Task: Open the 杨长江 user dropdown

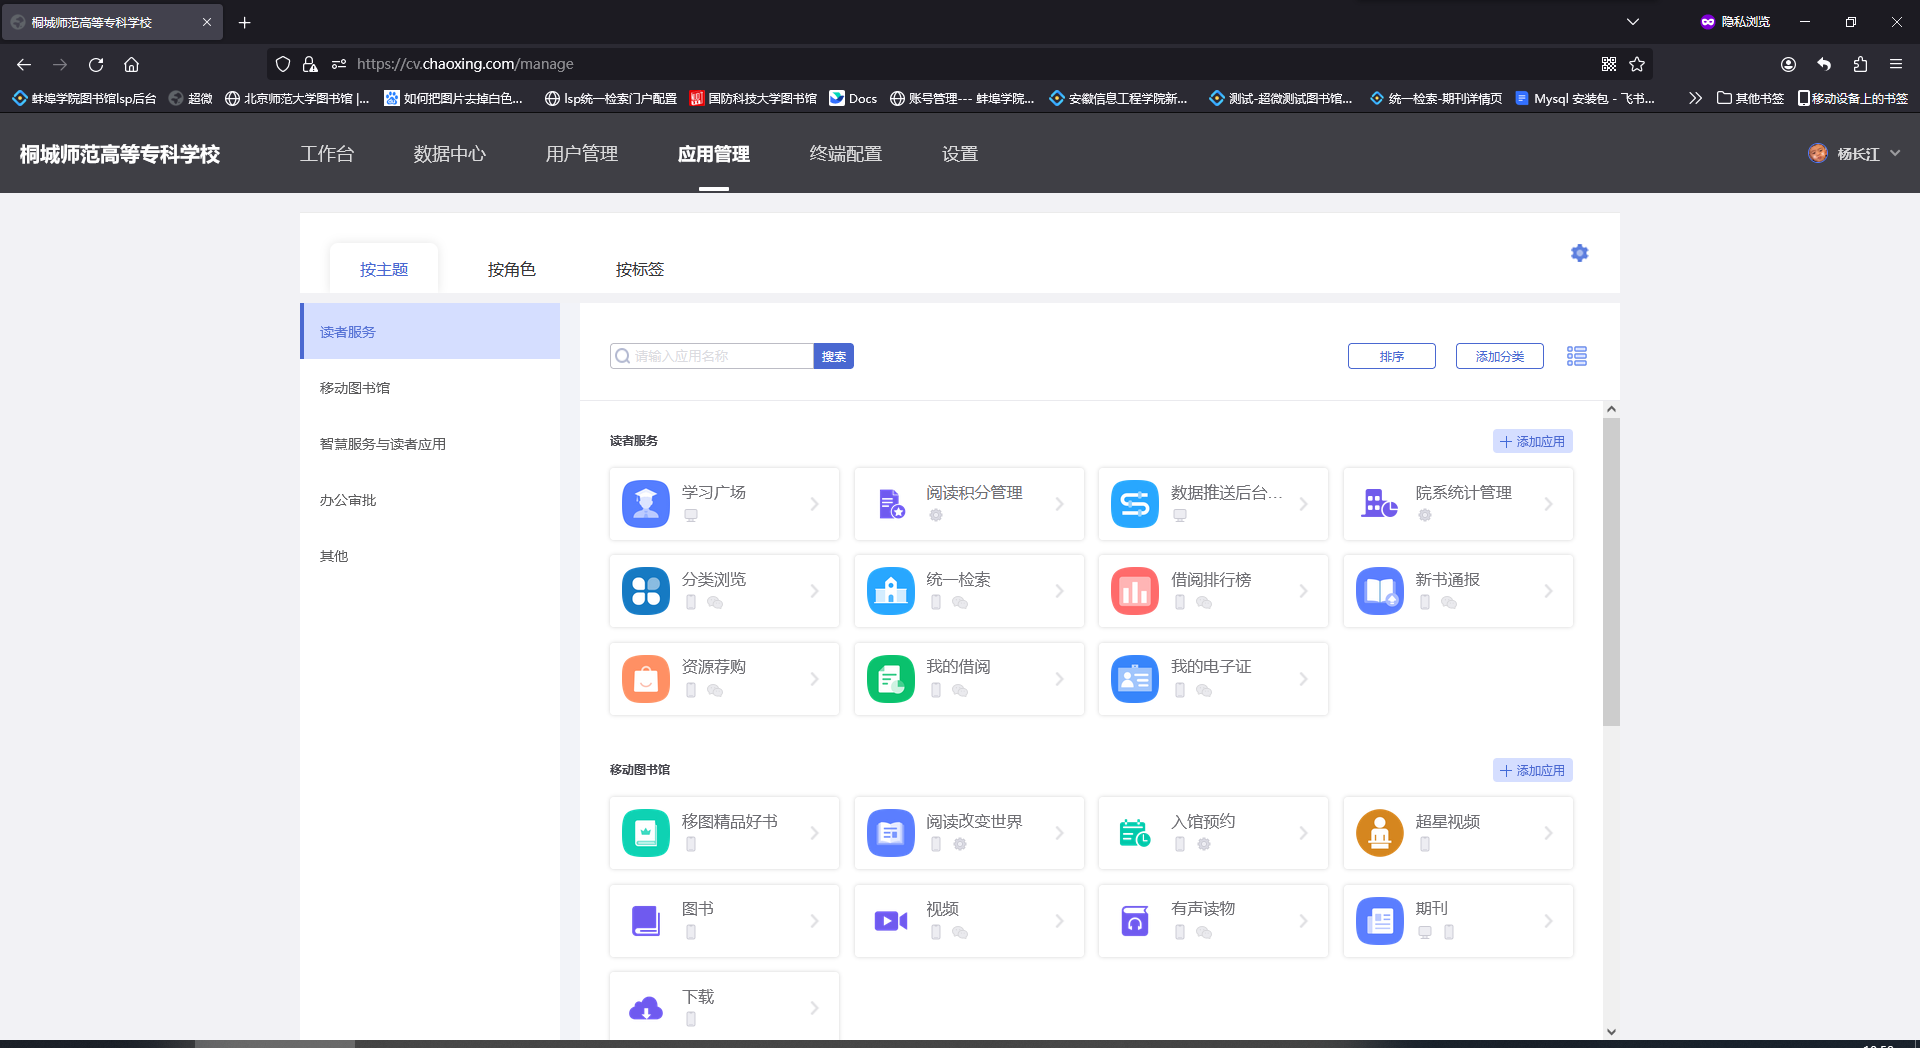Action: click(1856, 154)
